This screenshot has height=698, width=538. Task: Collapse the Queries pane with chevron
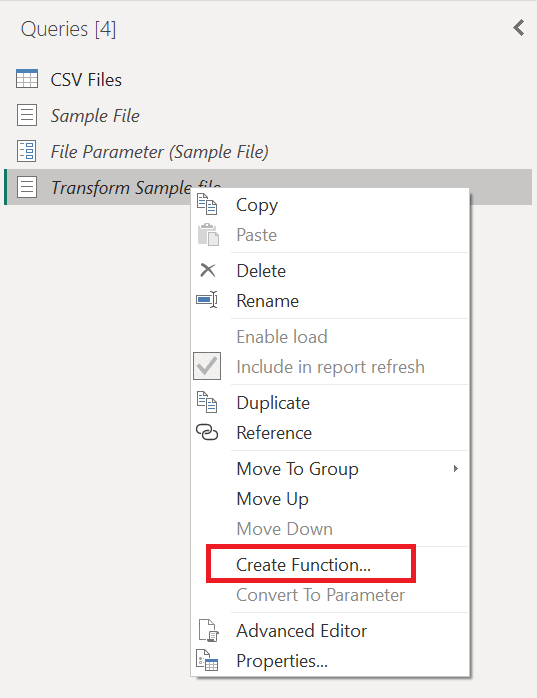pos(519,28)
